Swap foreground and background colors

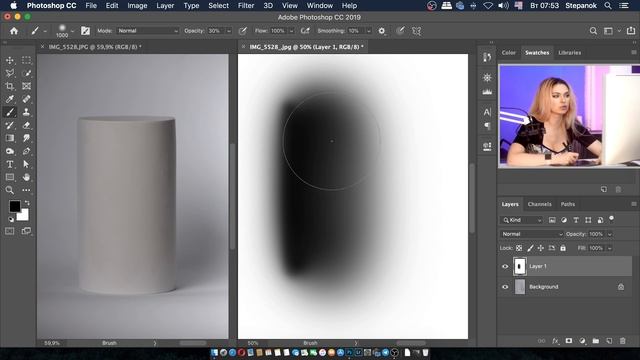[27, 203]
